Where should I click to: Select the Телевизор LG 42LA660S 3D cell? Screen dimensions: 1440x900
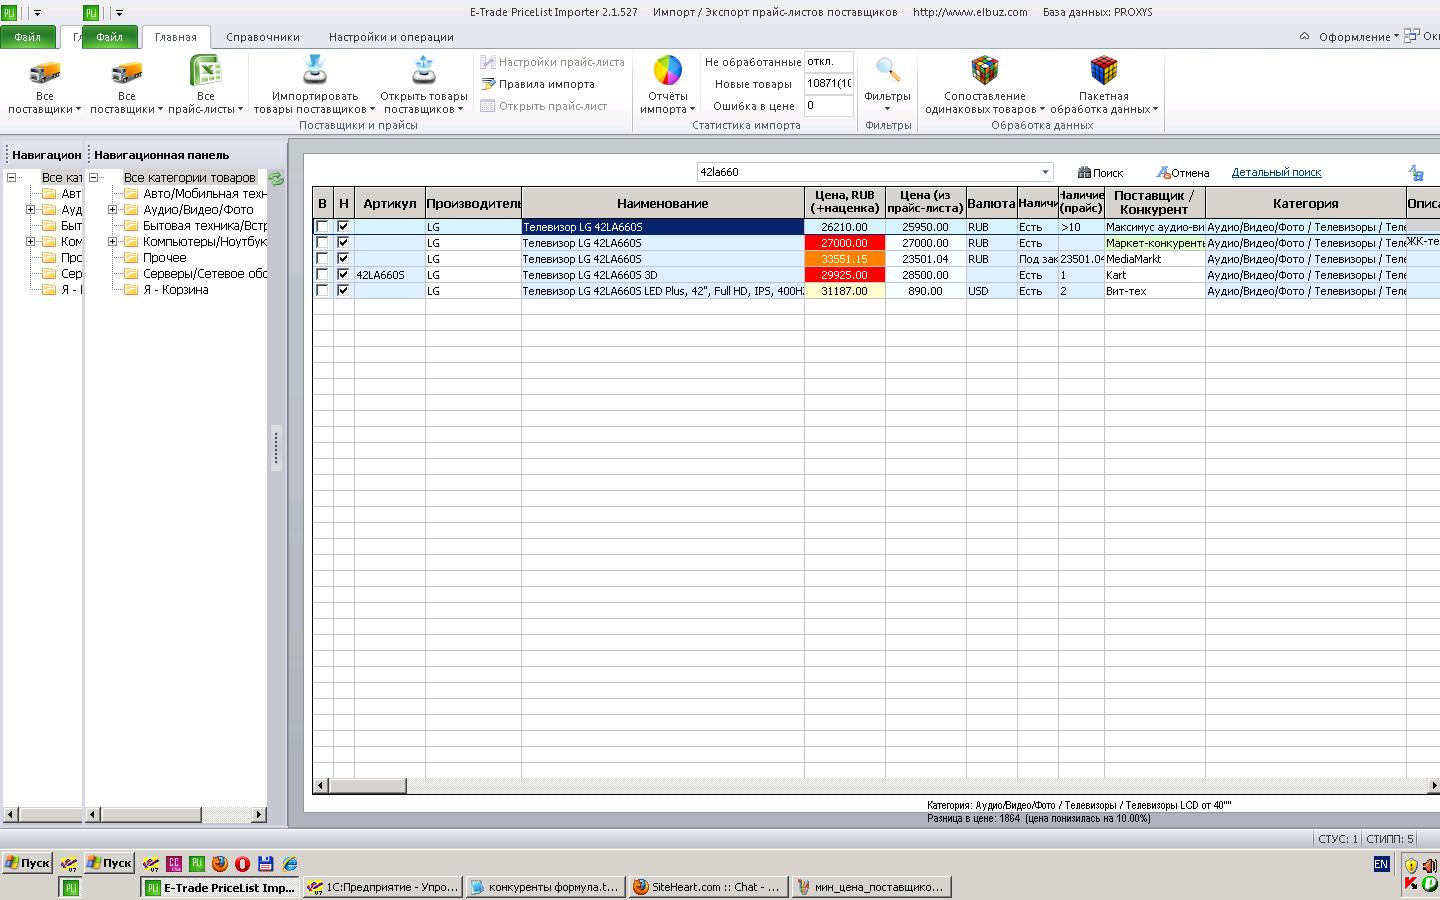[x=662, y=275]
